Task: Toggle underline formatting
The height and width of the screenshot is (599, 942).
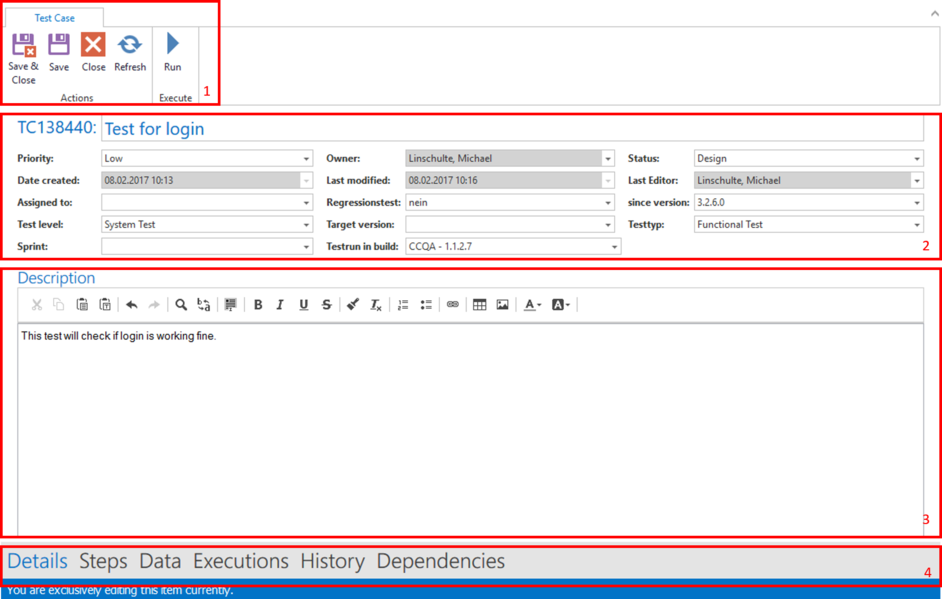Action: [x=303, y=305]
